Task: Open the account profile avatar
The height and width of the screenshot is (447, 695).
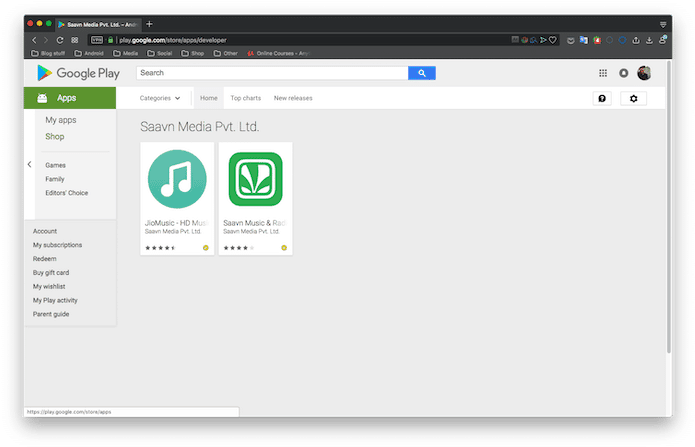Action: (644, 73)
